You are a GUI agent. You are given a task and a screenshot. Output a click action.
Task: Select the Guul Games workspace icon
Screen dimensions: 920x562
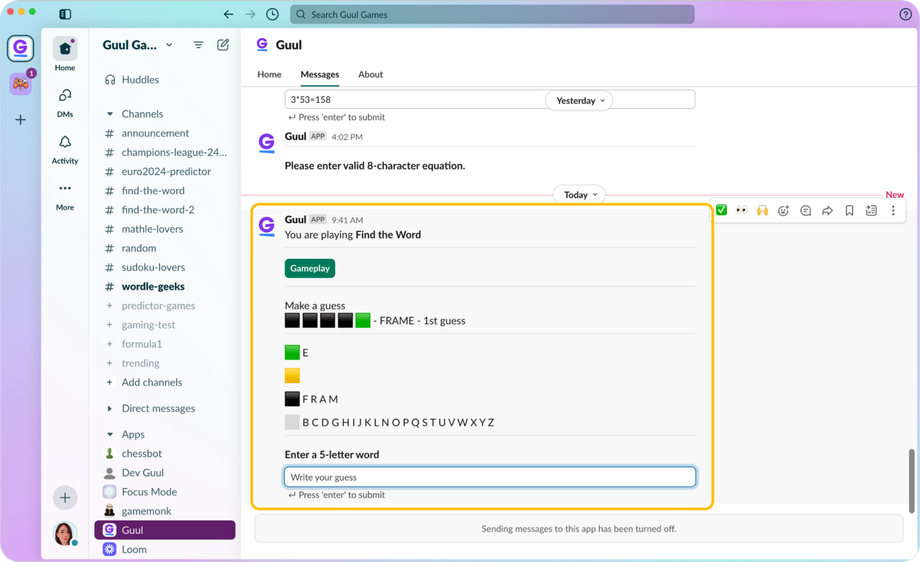(x=21, y=48)
